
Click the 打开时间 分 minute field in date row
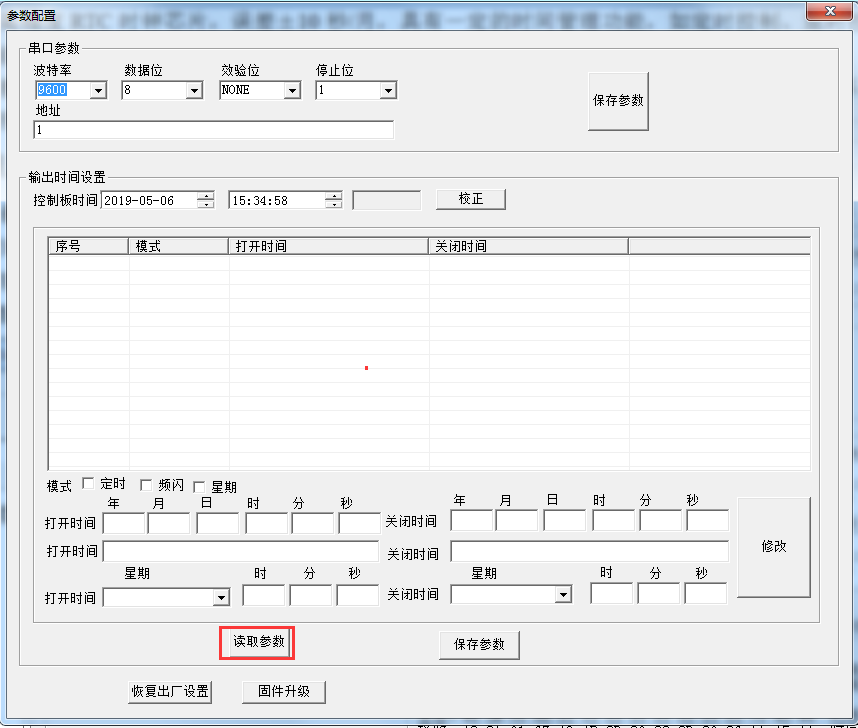[312, 523]
